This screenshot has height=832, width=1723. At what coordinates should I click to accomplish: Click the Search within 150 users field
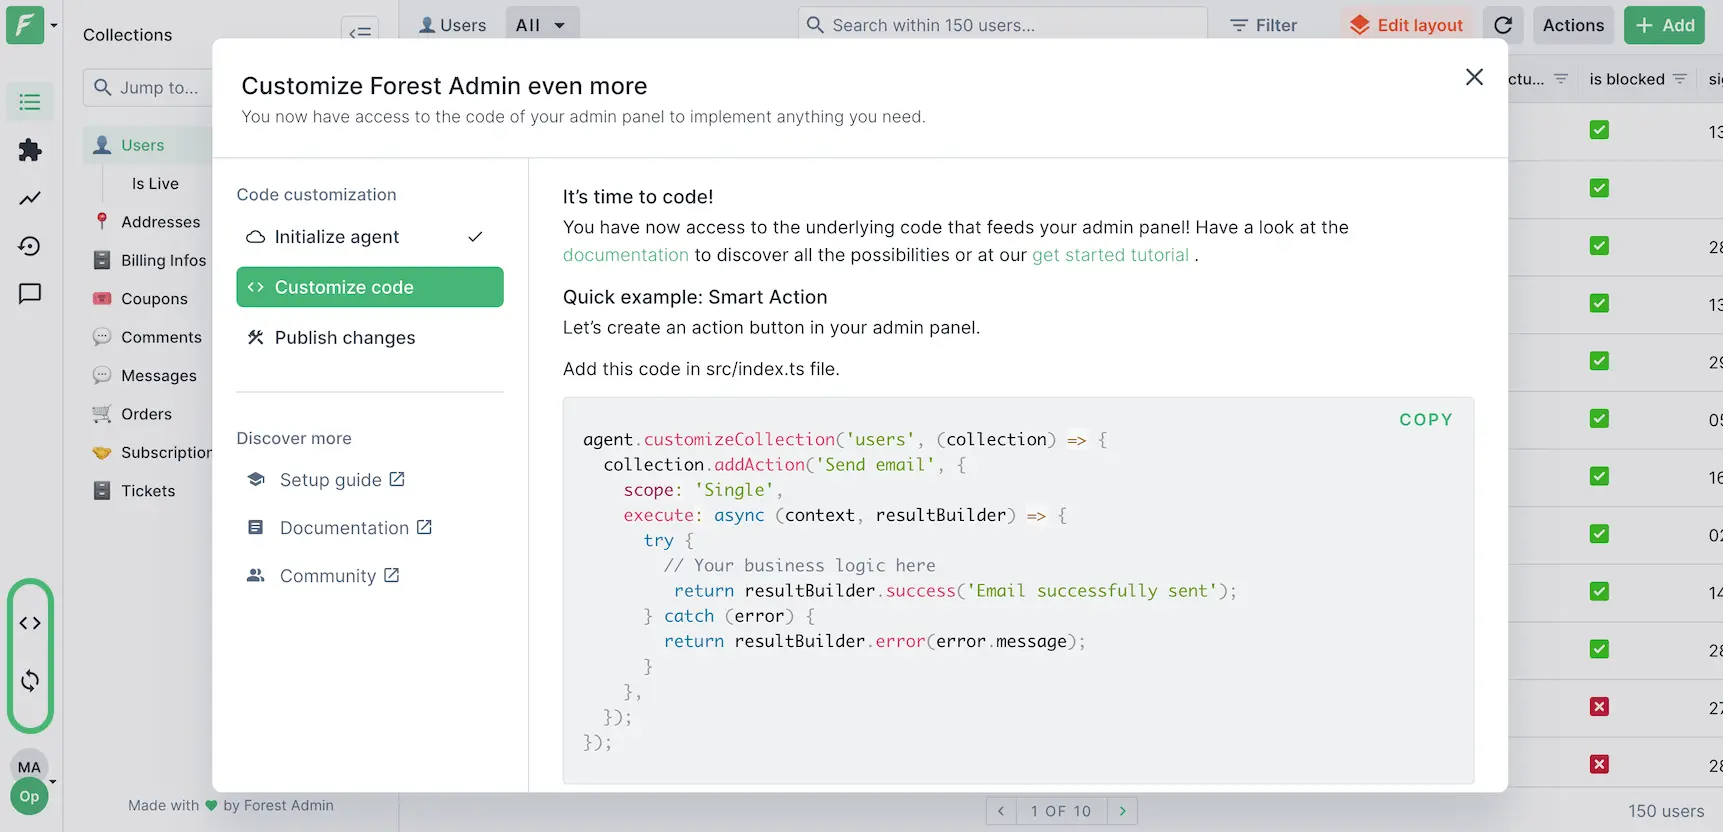coord(1003,25)
